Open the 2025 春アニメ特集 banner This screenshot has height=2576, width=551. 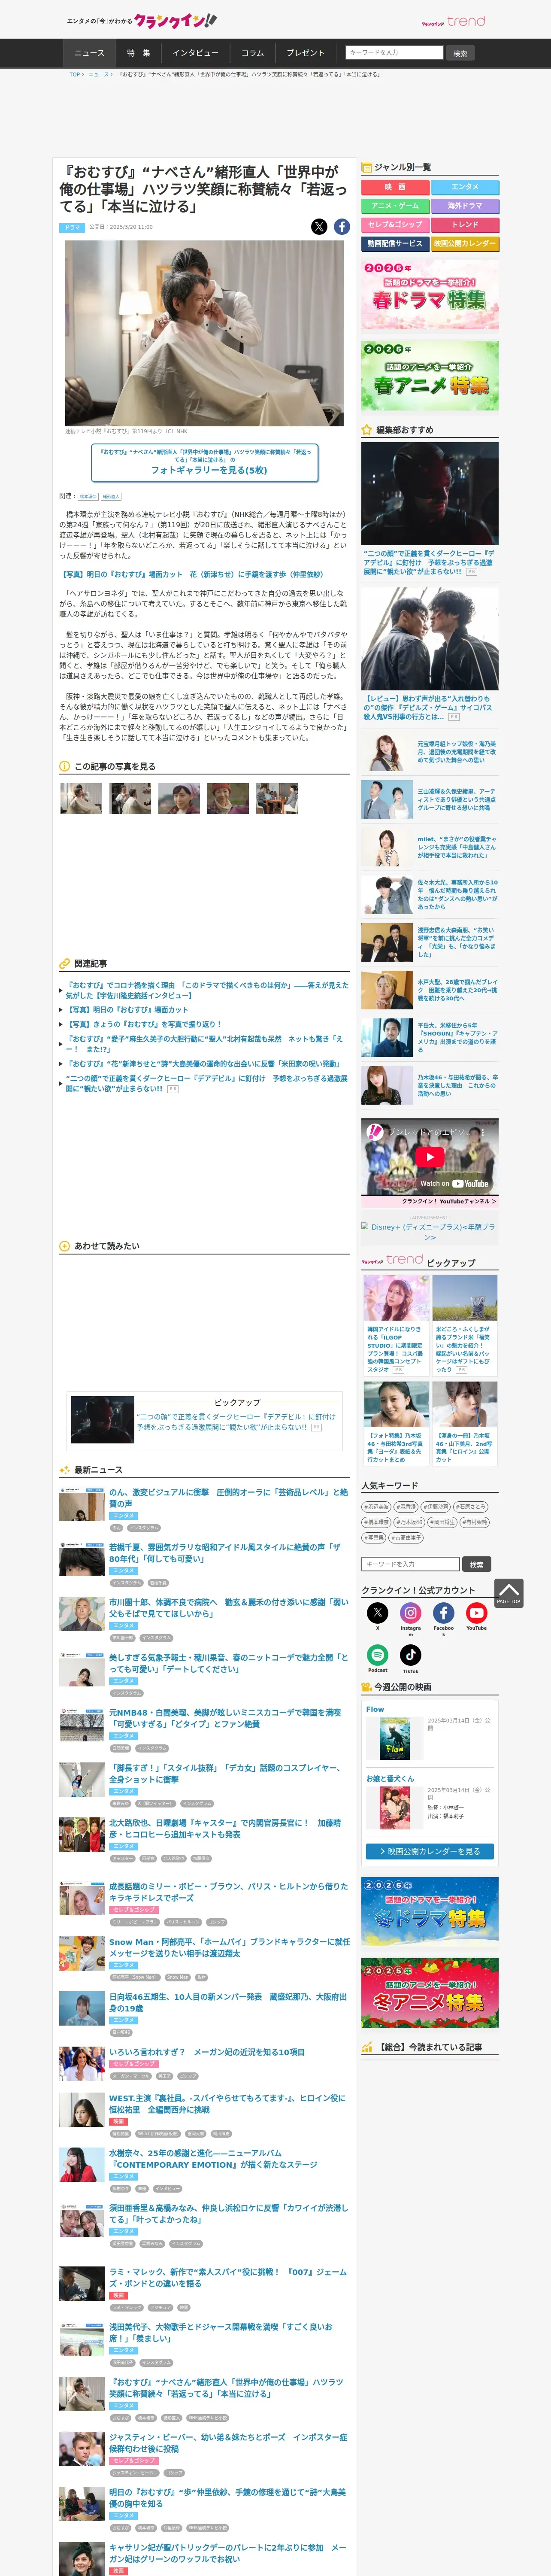pyautogui.click(x=430, y=376)
